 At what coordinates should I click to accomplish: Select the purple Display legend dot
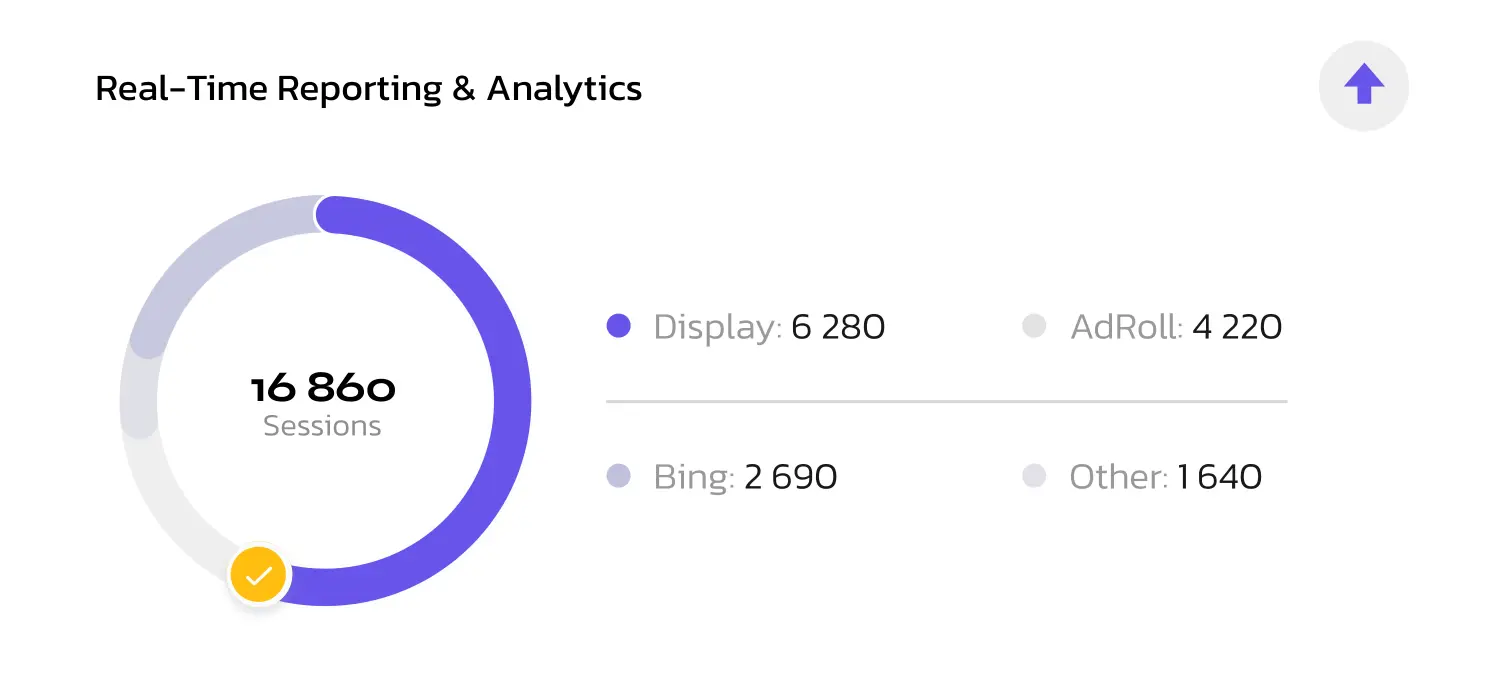[619, 326]
